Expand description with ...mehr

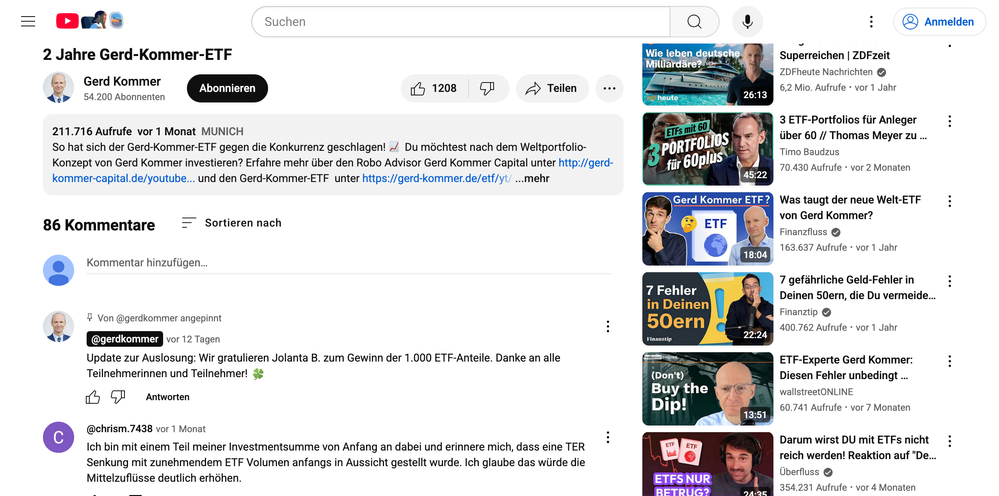(533, 178)
